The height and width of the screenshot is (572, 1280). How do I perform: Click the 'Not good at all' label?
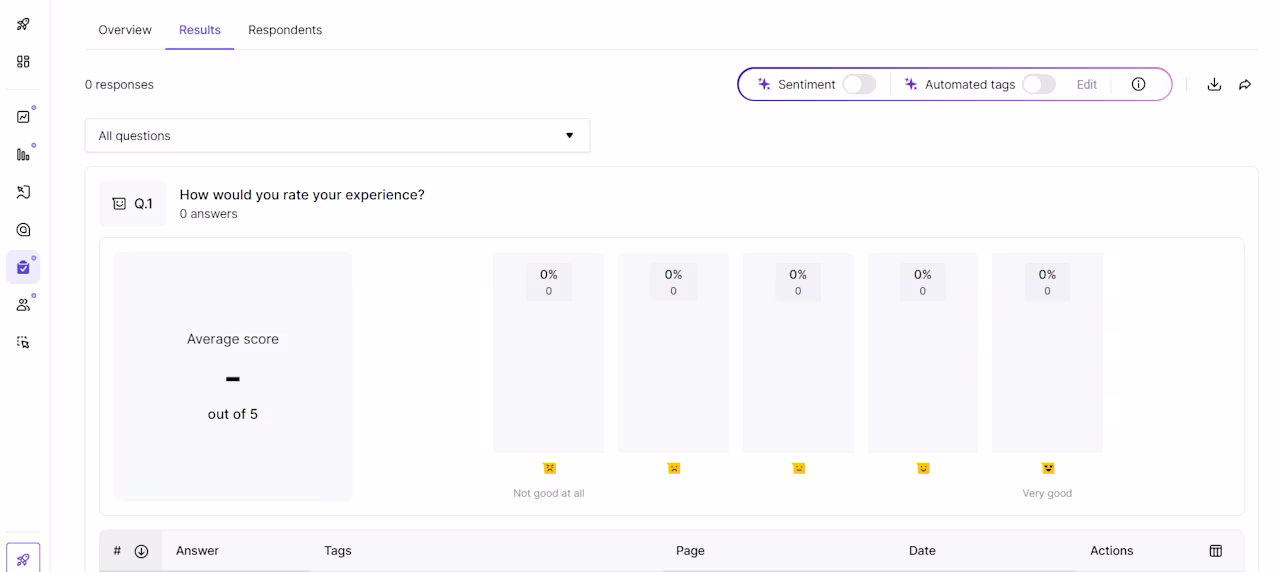click(x=549, y=493)
